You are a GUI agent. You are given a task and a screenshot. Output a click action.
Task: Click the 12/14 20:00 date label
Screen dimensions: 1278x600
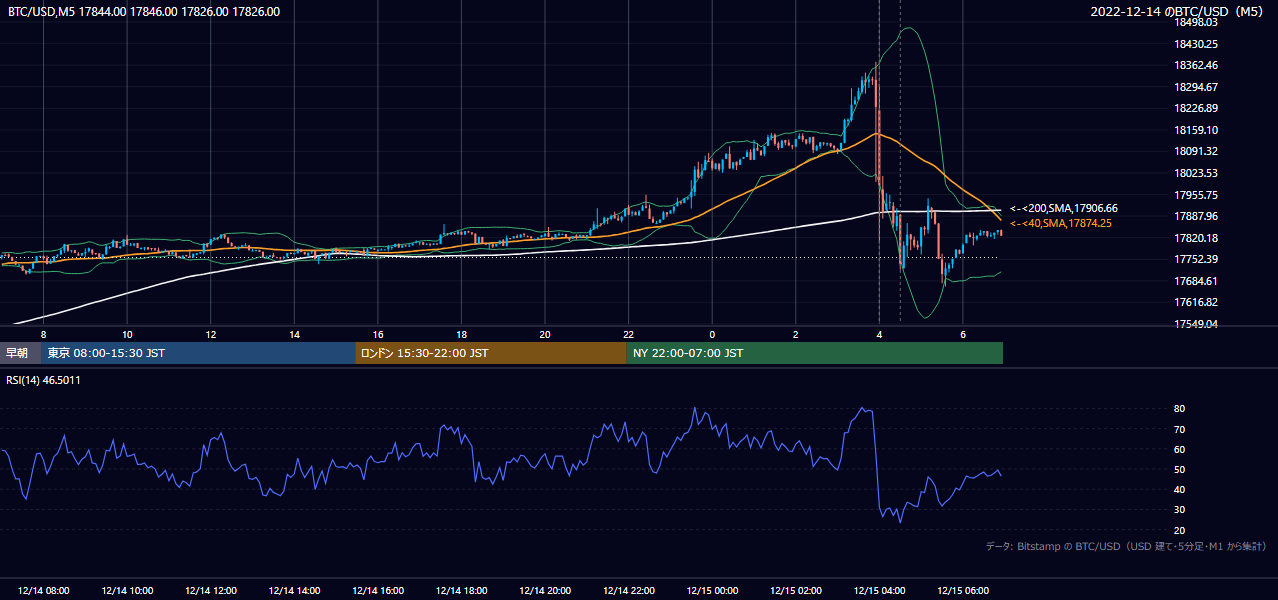pyautogui.click(x=544, y=591)
